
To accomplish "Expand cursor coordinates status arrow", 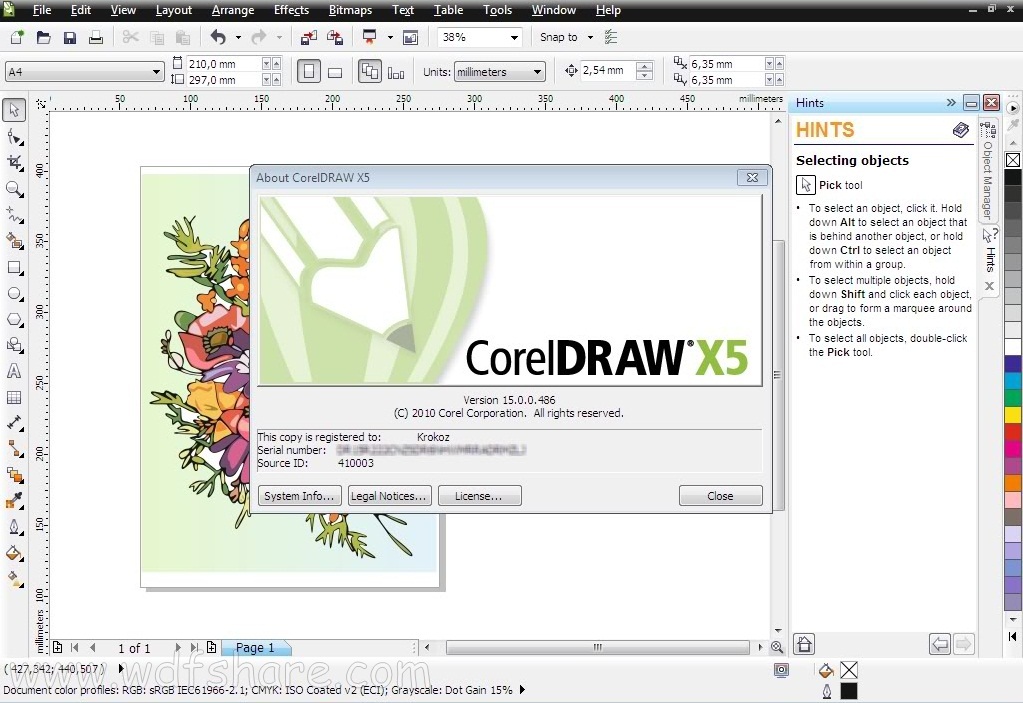I will [121, 668].
